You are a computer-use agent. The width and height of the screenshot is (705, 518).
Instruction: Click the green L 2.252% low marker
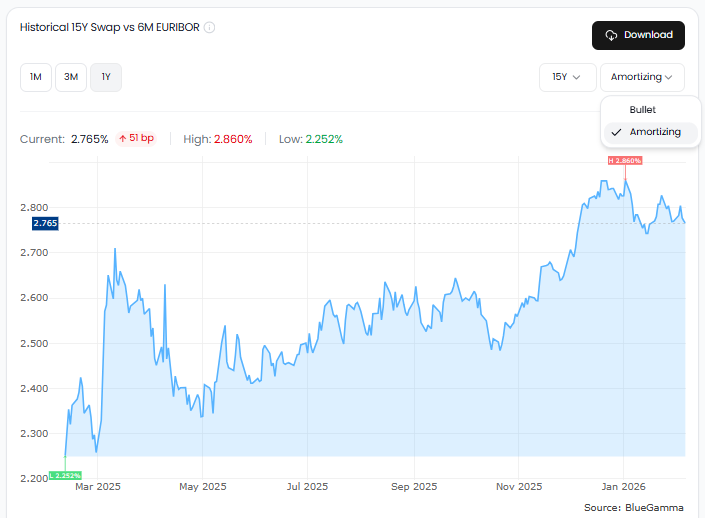tap(65, 475)
